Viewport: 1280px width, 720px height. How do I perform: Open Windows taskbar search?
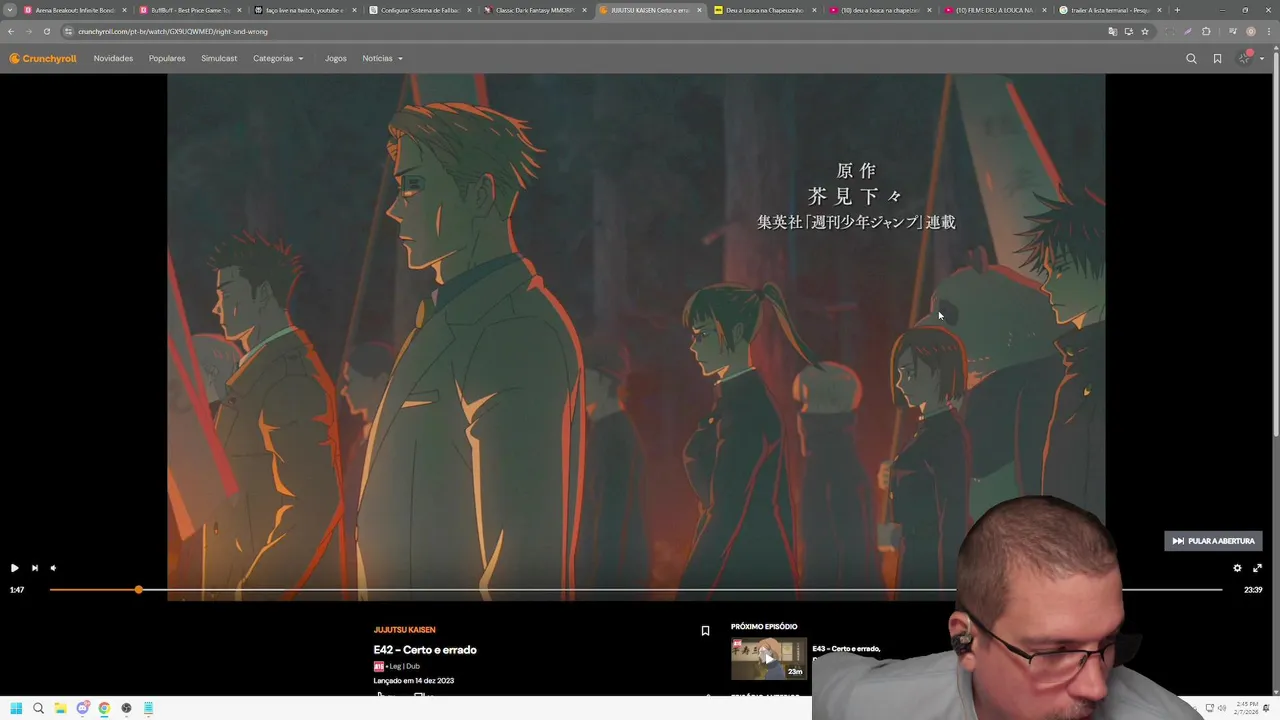point(38,708)
